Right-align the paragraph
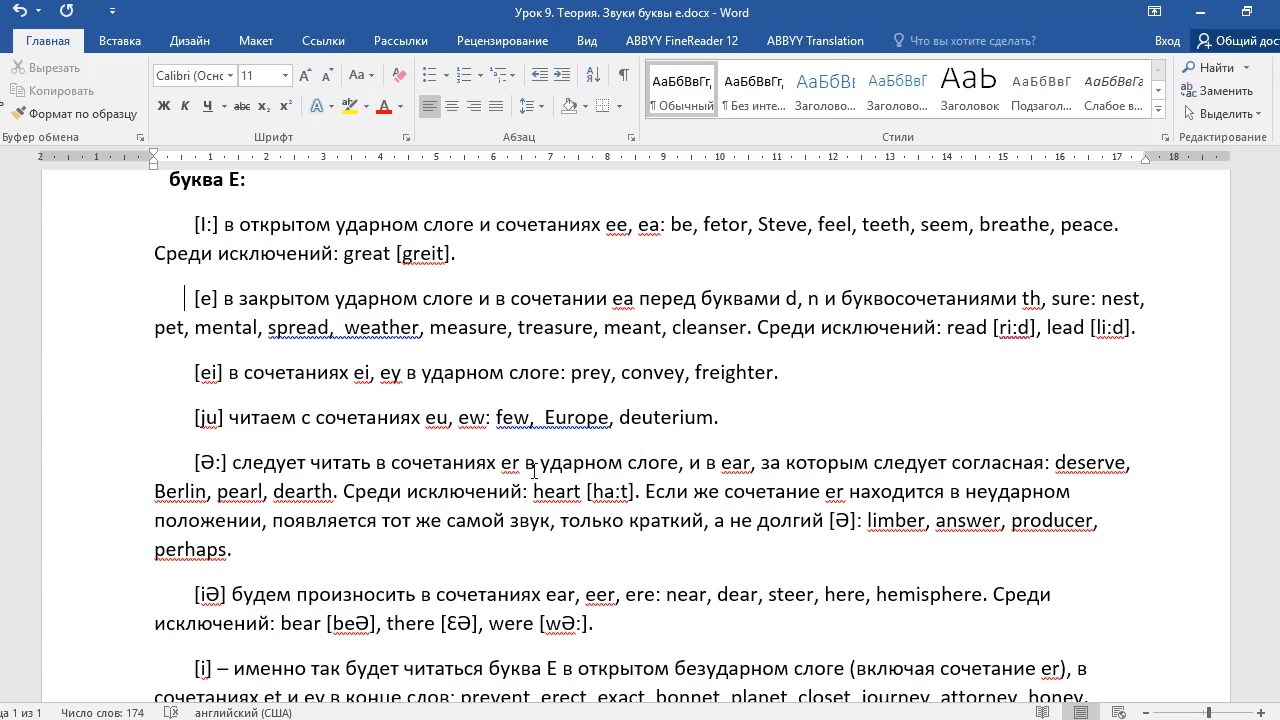1280x720 pixels. pos(474,106)
